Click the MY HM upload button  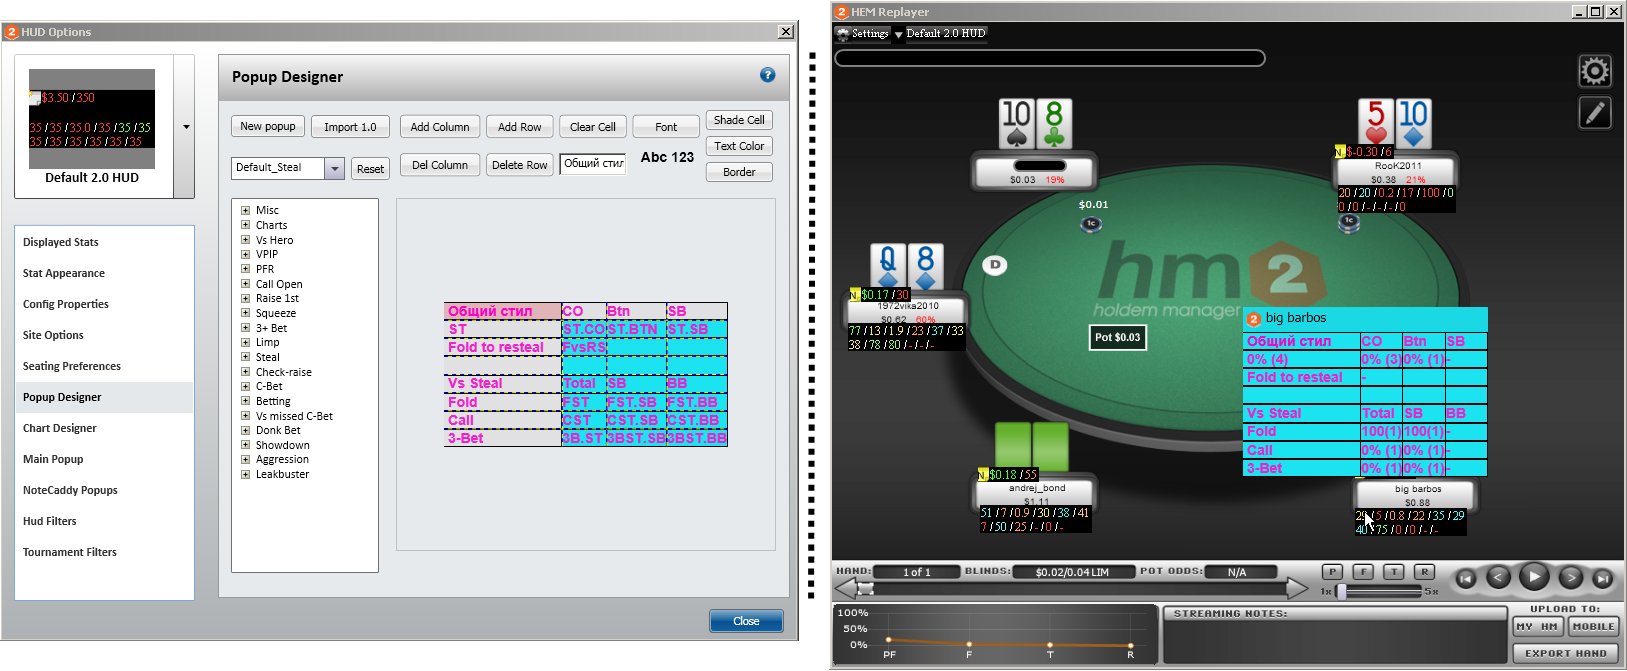click(1537, 626)
